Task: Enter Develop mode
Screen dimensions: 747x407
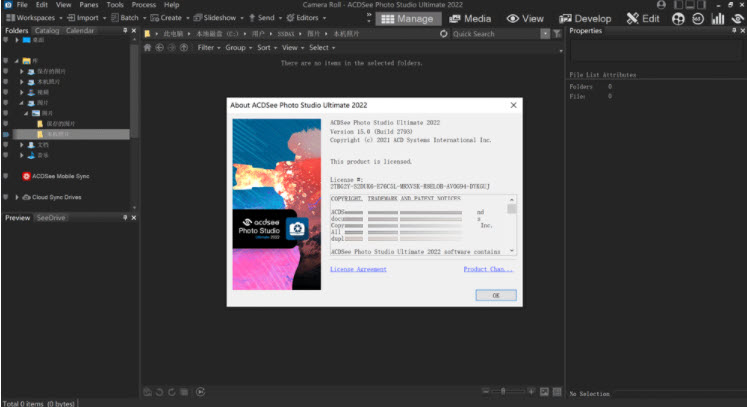Action: click(585, 18)
